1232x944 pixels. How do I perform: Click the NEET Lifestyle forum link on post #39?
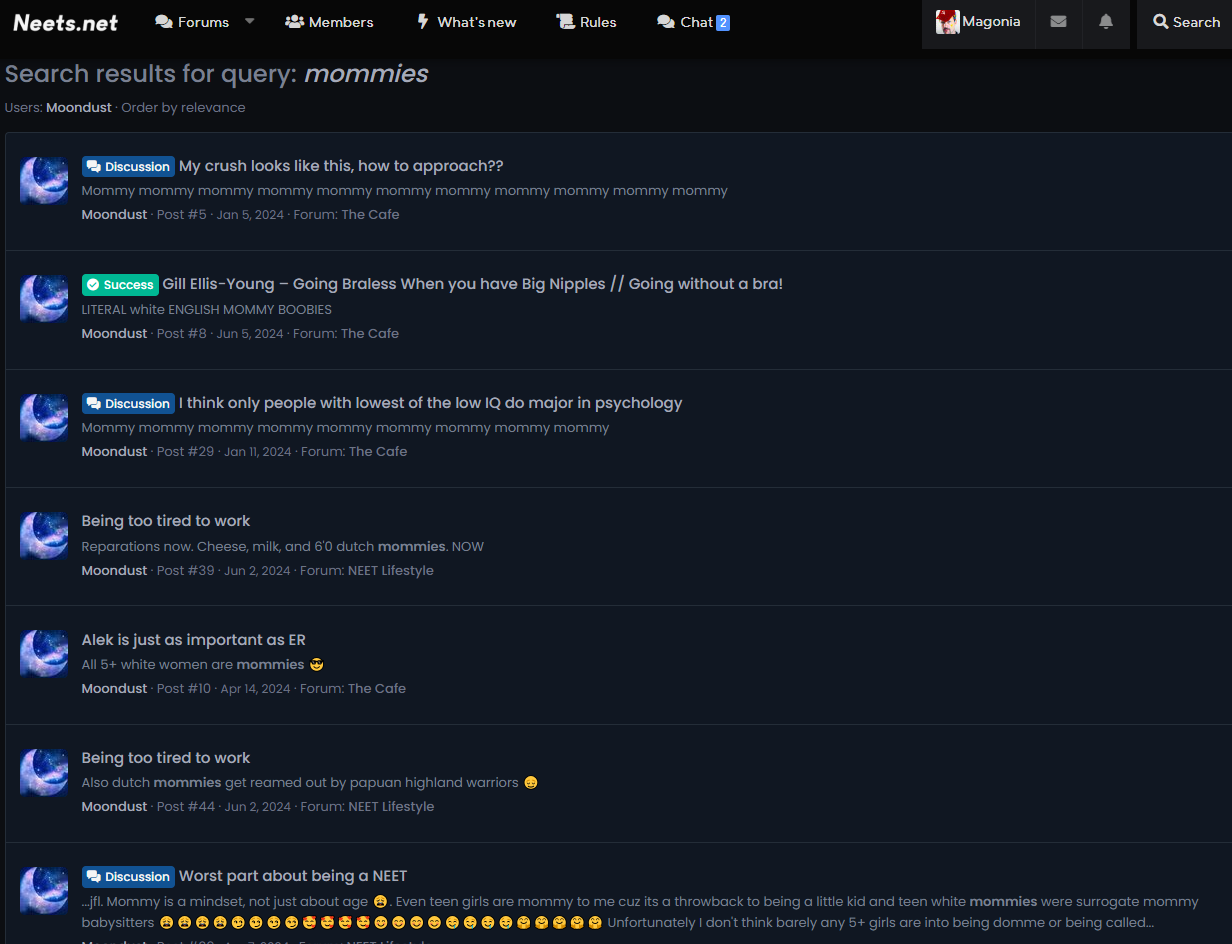click(x=390, y=571)
